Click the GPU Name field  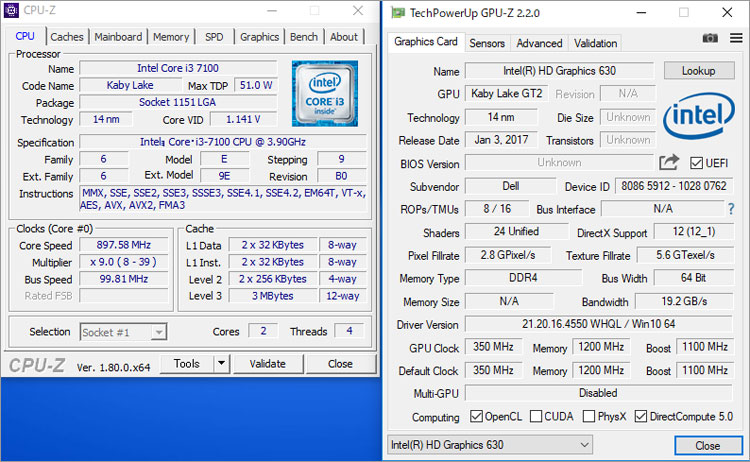[x=559, y=71]
